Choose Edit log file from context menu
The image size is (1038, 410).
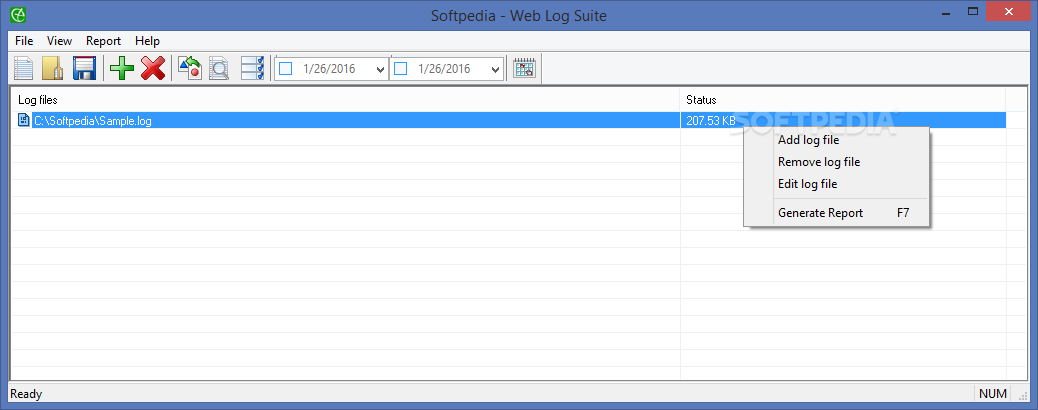[837, 183]
